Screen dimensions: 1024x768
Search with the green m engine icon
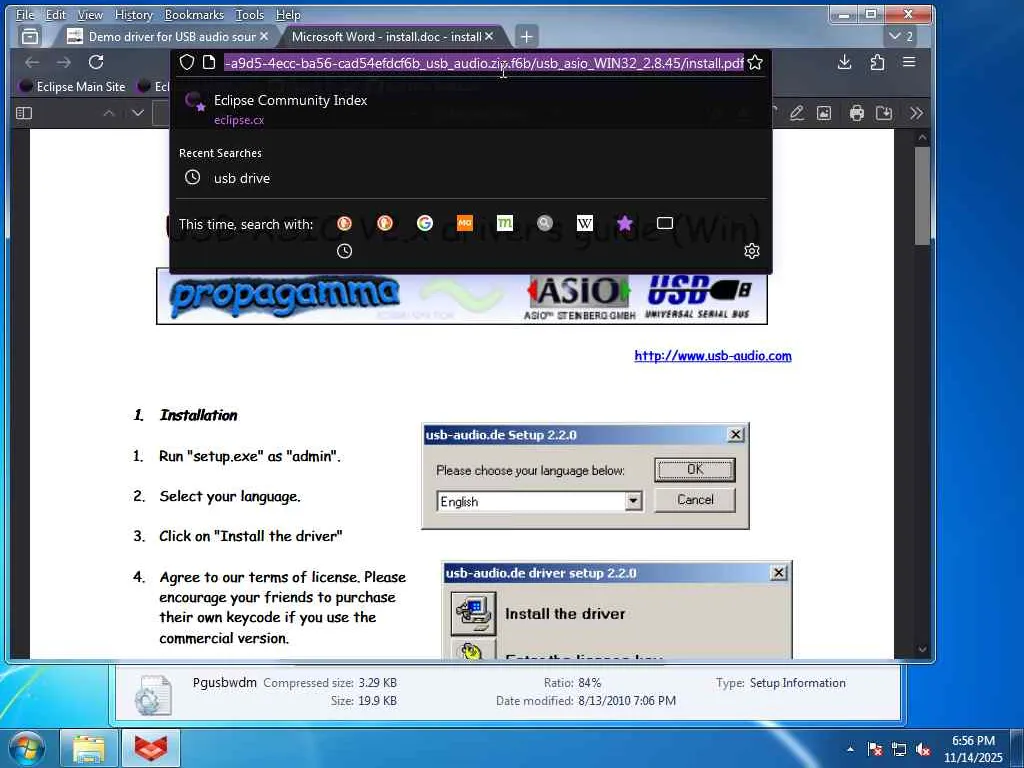pos(505,223)
